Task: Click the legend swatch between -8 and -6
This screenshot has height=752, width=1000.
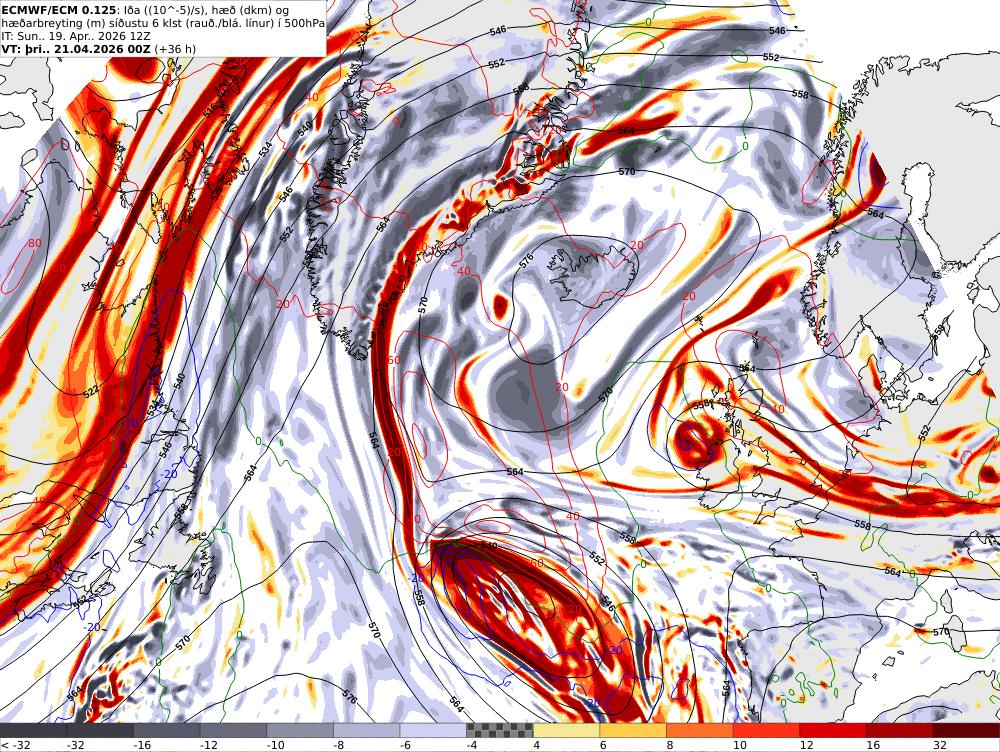Action: [367, 730]
